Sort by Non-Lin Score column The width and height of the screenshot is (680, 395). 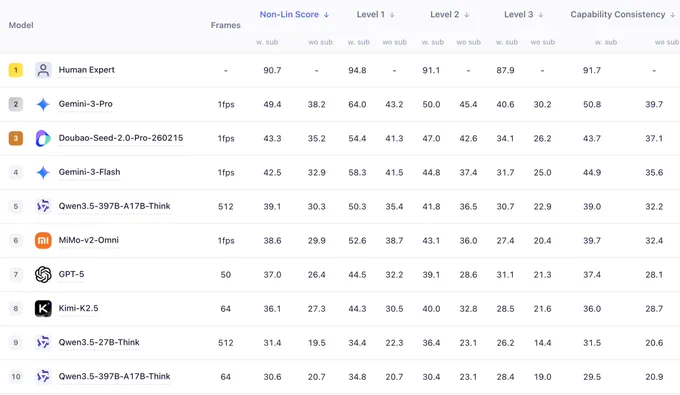coord(294,14)
